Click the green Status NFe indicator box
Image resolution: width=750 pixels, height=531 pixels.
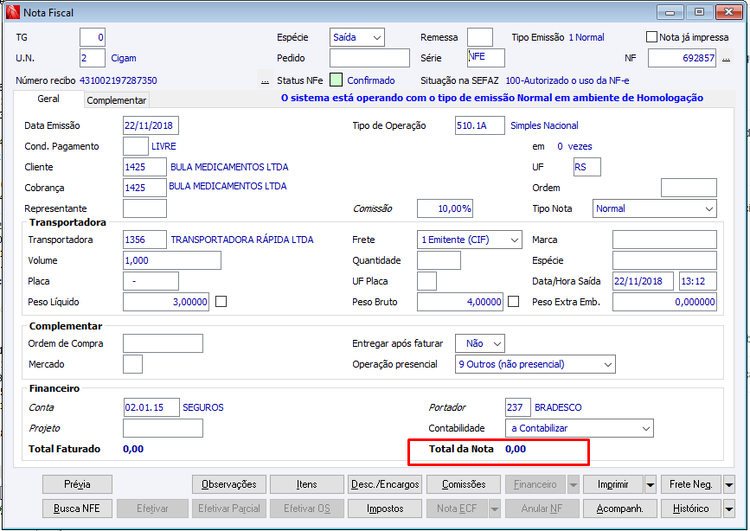coord(336,80)
